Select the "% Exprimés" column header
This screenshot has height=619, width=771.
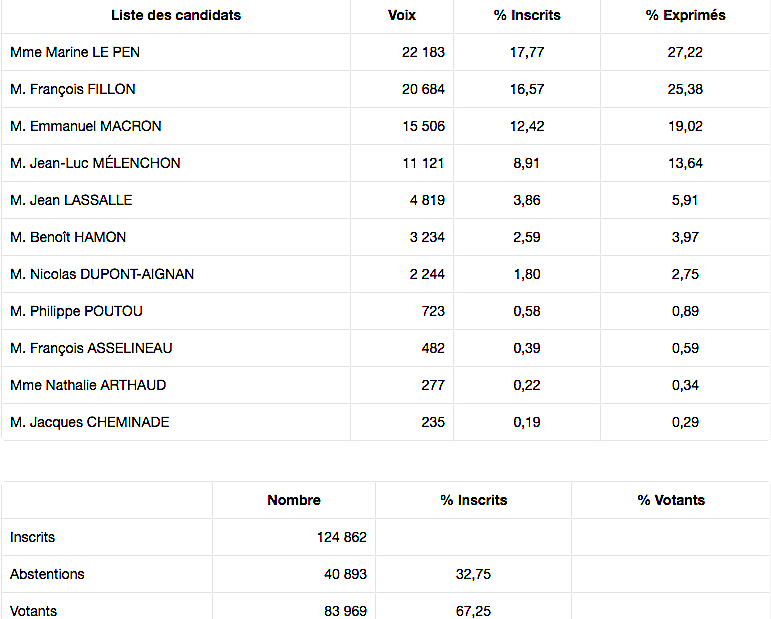[685, 15]
